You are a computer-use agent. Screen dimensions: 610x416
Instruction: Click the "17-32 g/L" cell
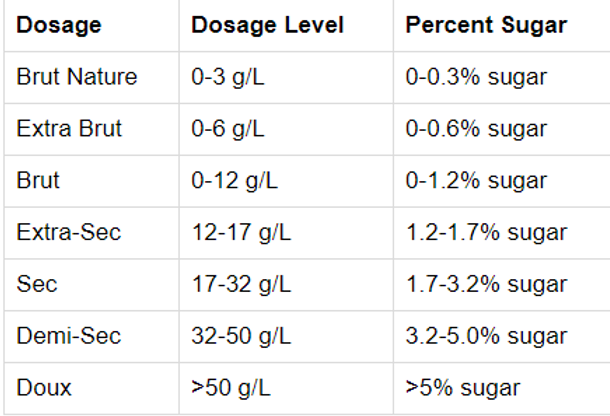tap(241, 284)
